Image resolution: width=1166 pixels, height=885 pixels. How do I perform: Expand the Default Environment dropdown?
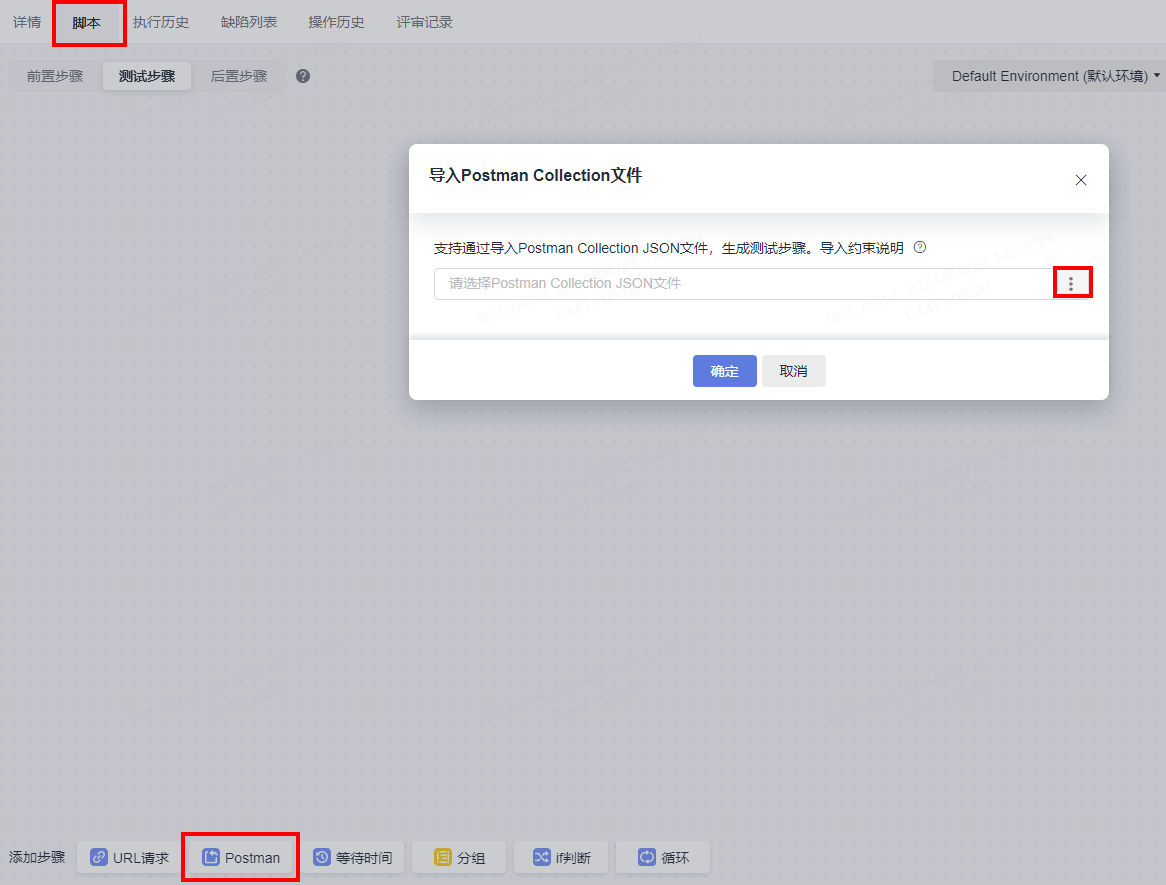point(1049,76)
